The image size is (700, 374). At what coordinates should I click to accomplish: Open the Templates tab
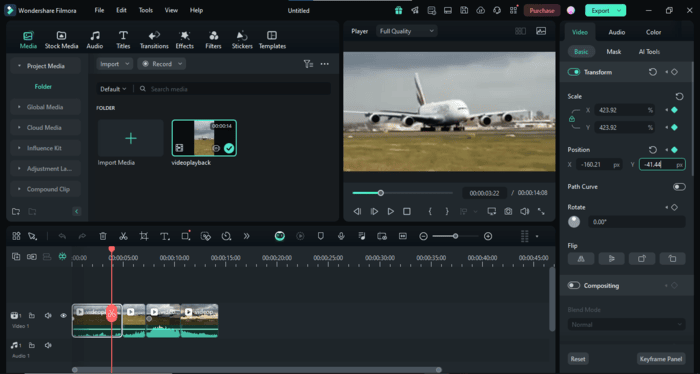(272, 39)
